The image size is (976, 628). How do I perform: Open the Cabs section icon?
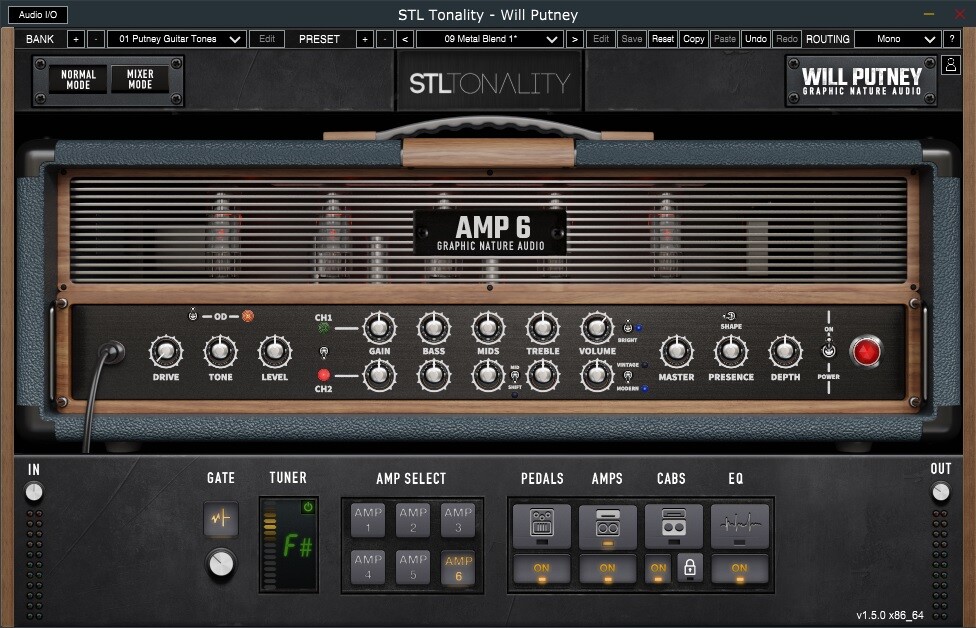click(x=673, y=526)
